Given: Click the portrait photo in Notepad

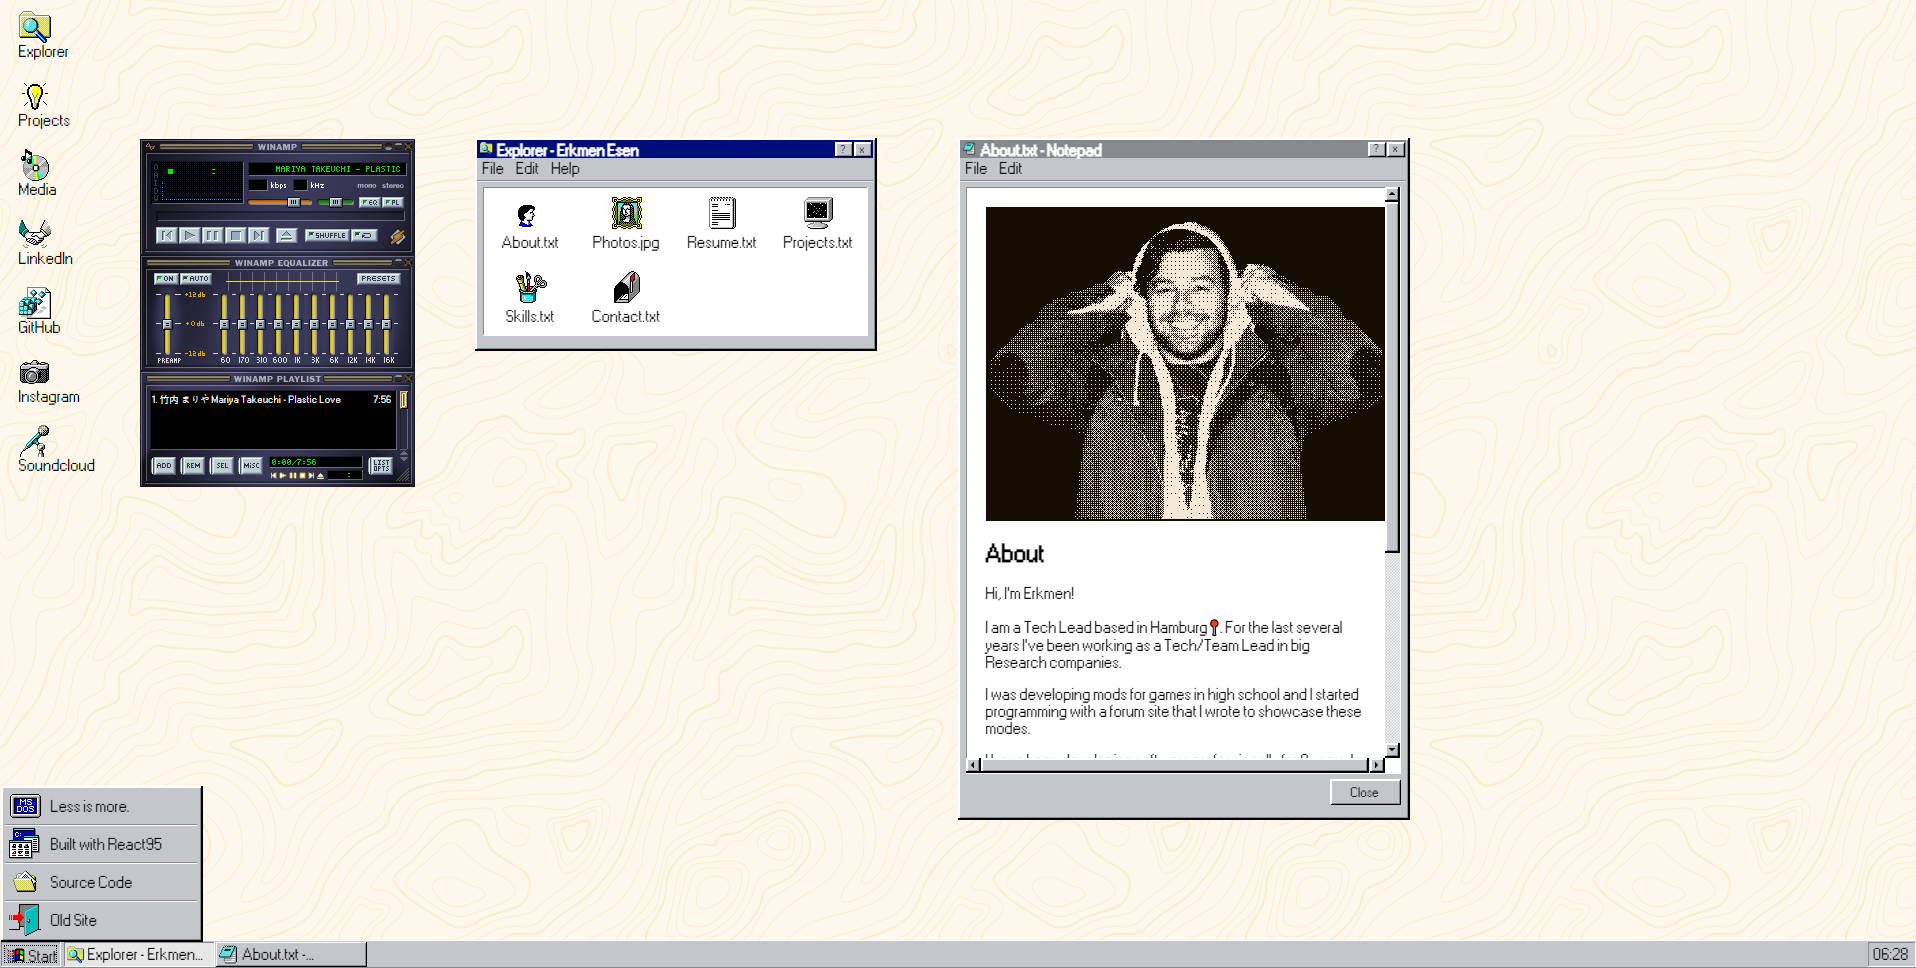Looking at the screenshot, I should (1185, 364).
